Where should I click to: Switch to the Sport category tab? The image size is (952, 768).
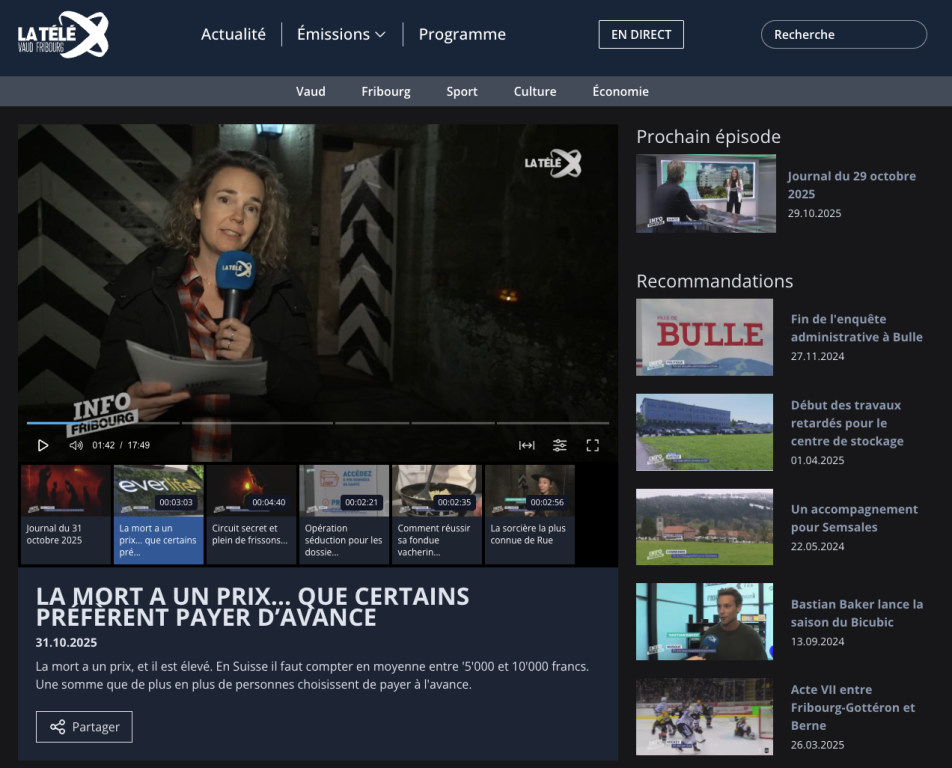[461, 91]
